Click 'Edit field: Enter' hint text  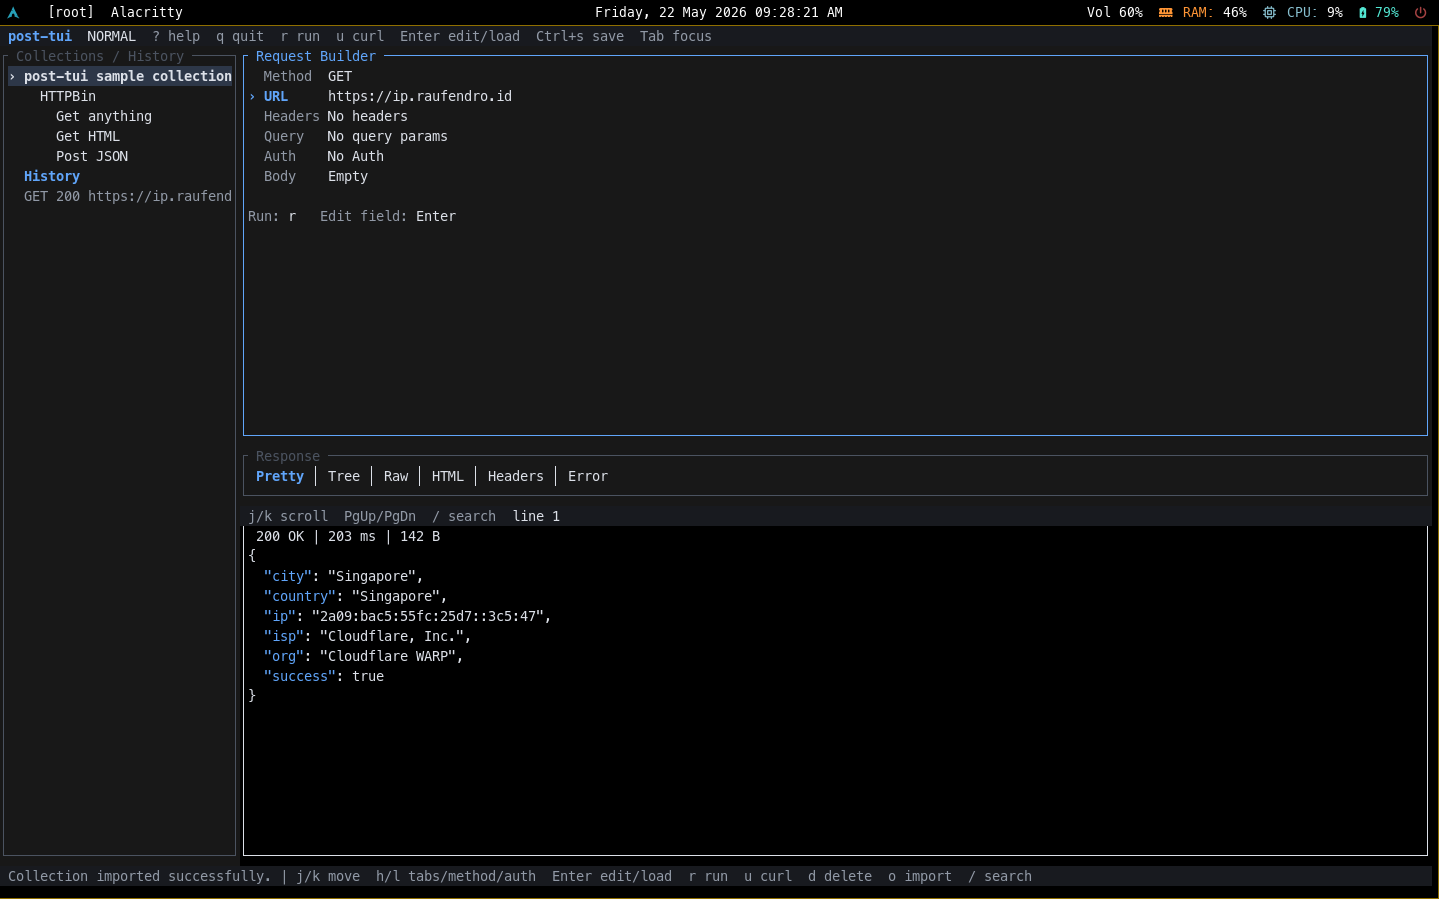388,217
